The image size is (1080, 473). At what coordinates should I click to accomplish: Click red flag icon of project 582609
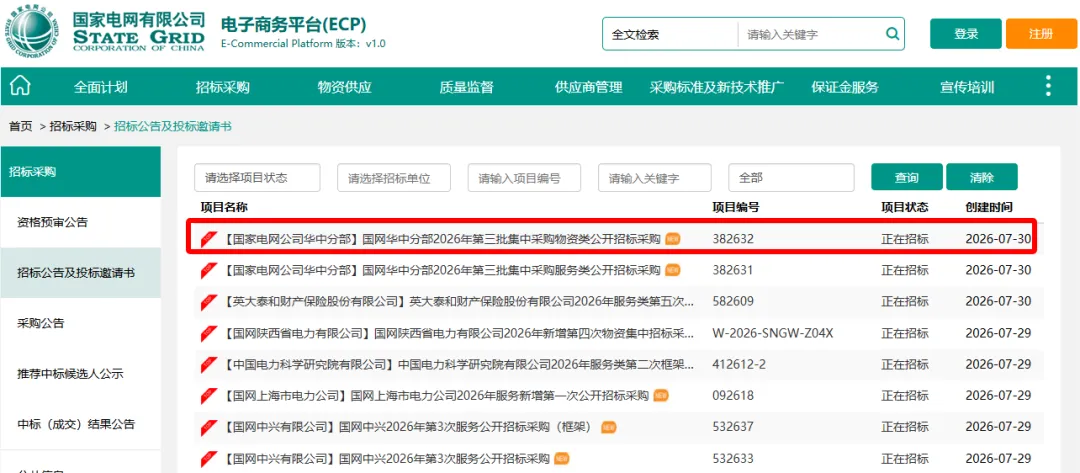(x=209, y=302)
